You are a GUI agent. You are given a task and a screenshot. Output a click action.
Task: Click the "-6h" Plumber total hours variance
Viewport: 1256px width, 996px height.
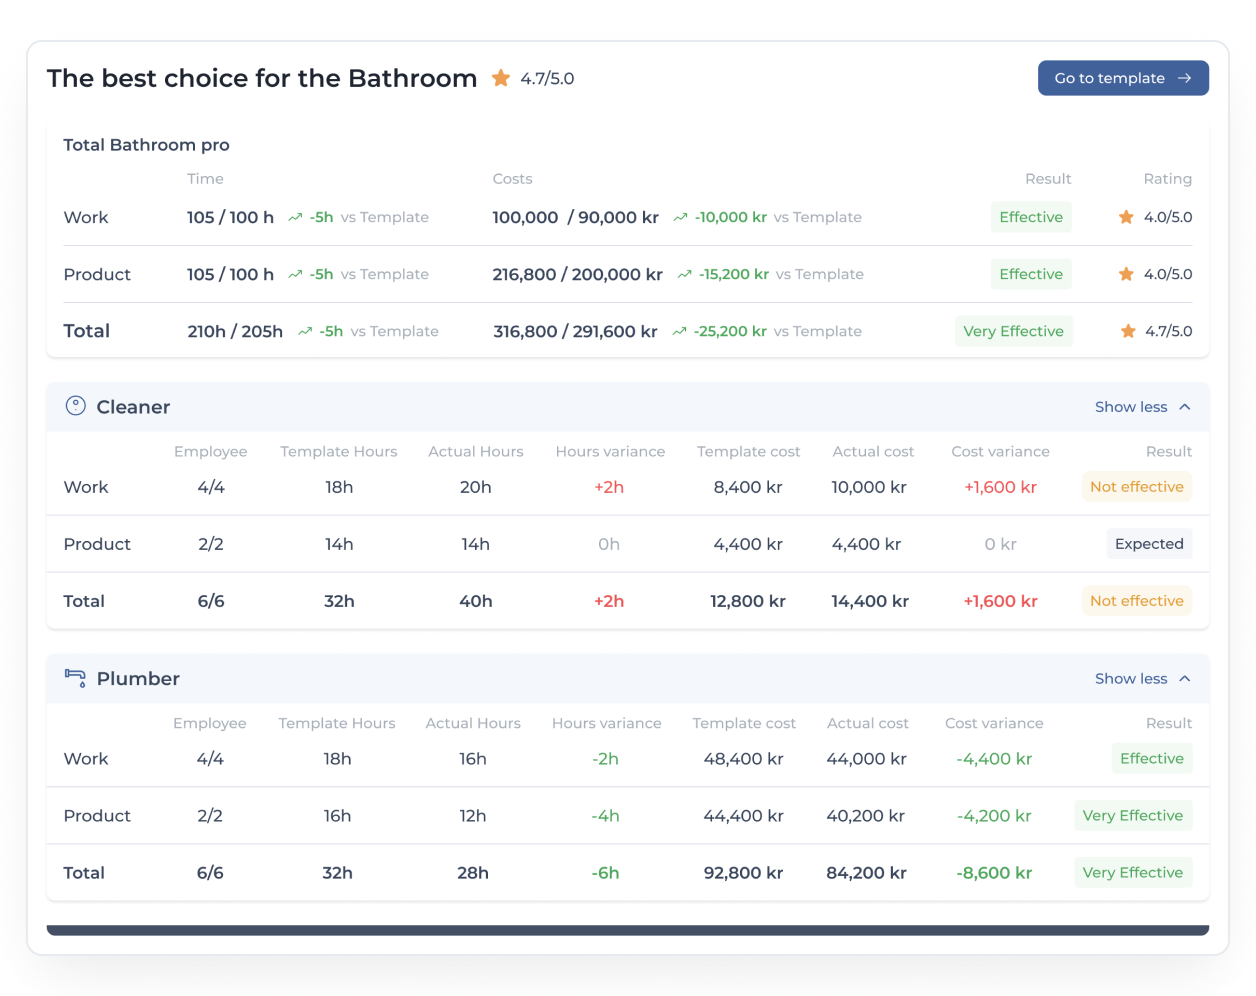pos(606,873)
